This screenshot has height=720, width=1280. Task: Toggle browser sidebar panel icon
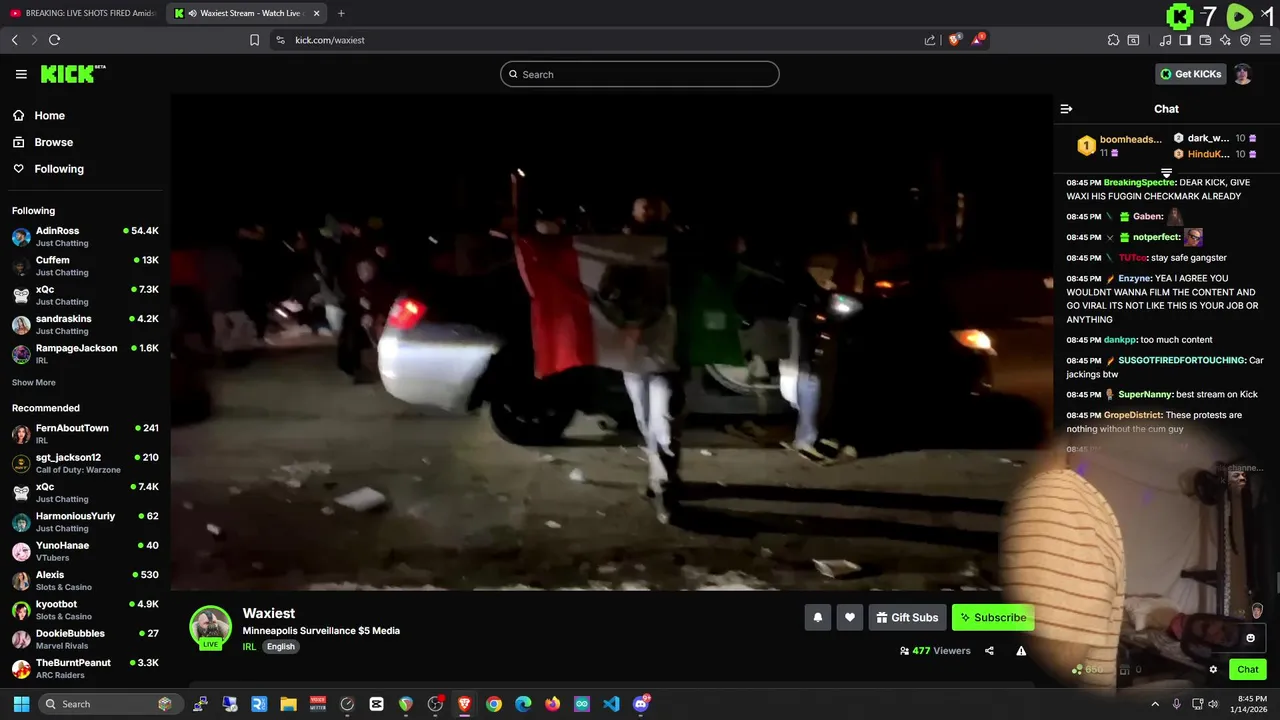pyautogui.click(x=1185, y=40)
